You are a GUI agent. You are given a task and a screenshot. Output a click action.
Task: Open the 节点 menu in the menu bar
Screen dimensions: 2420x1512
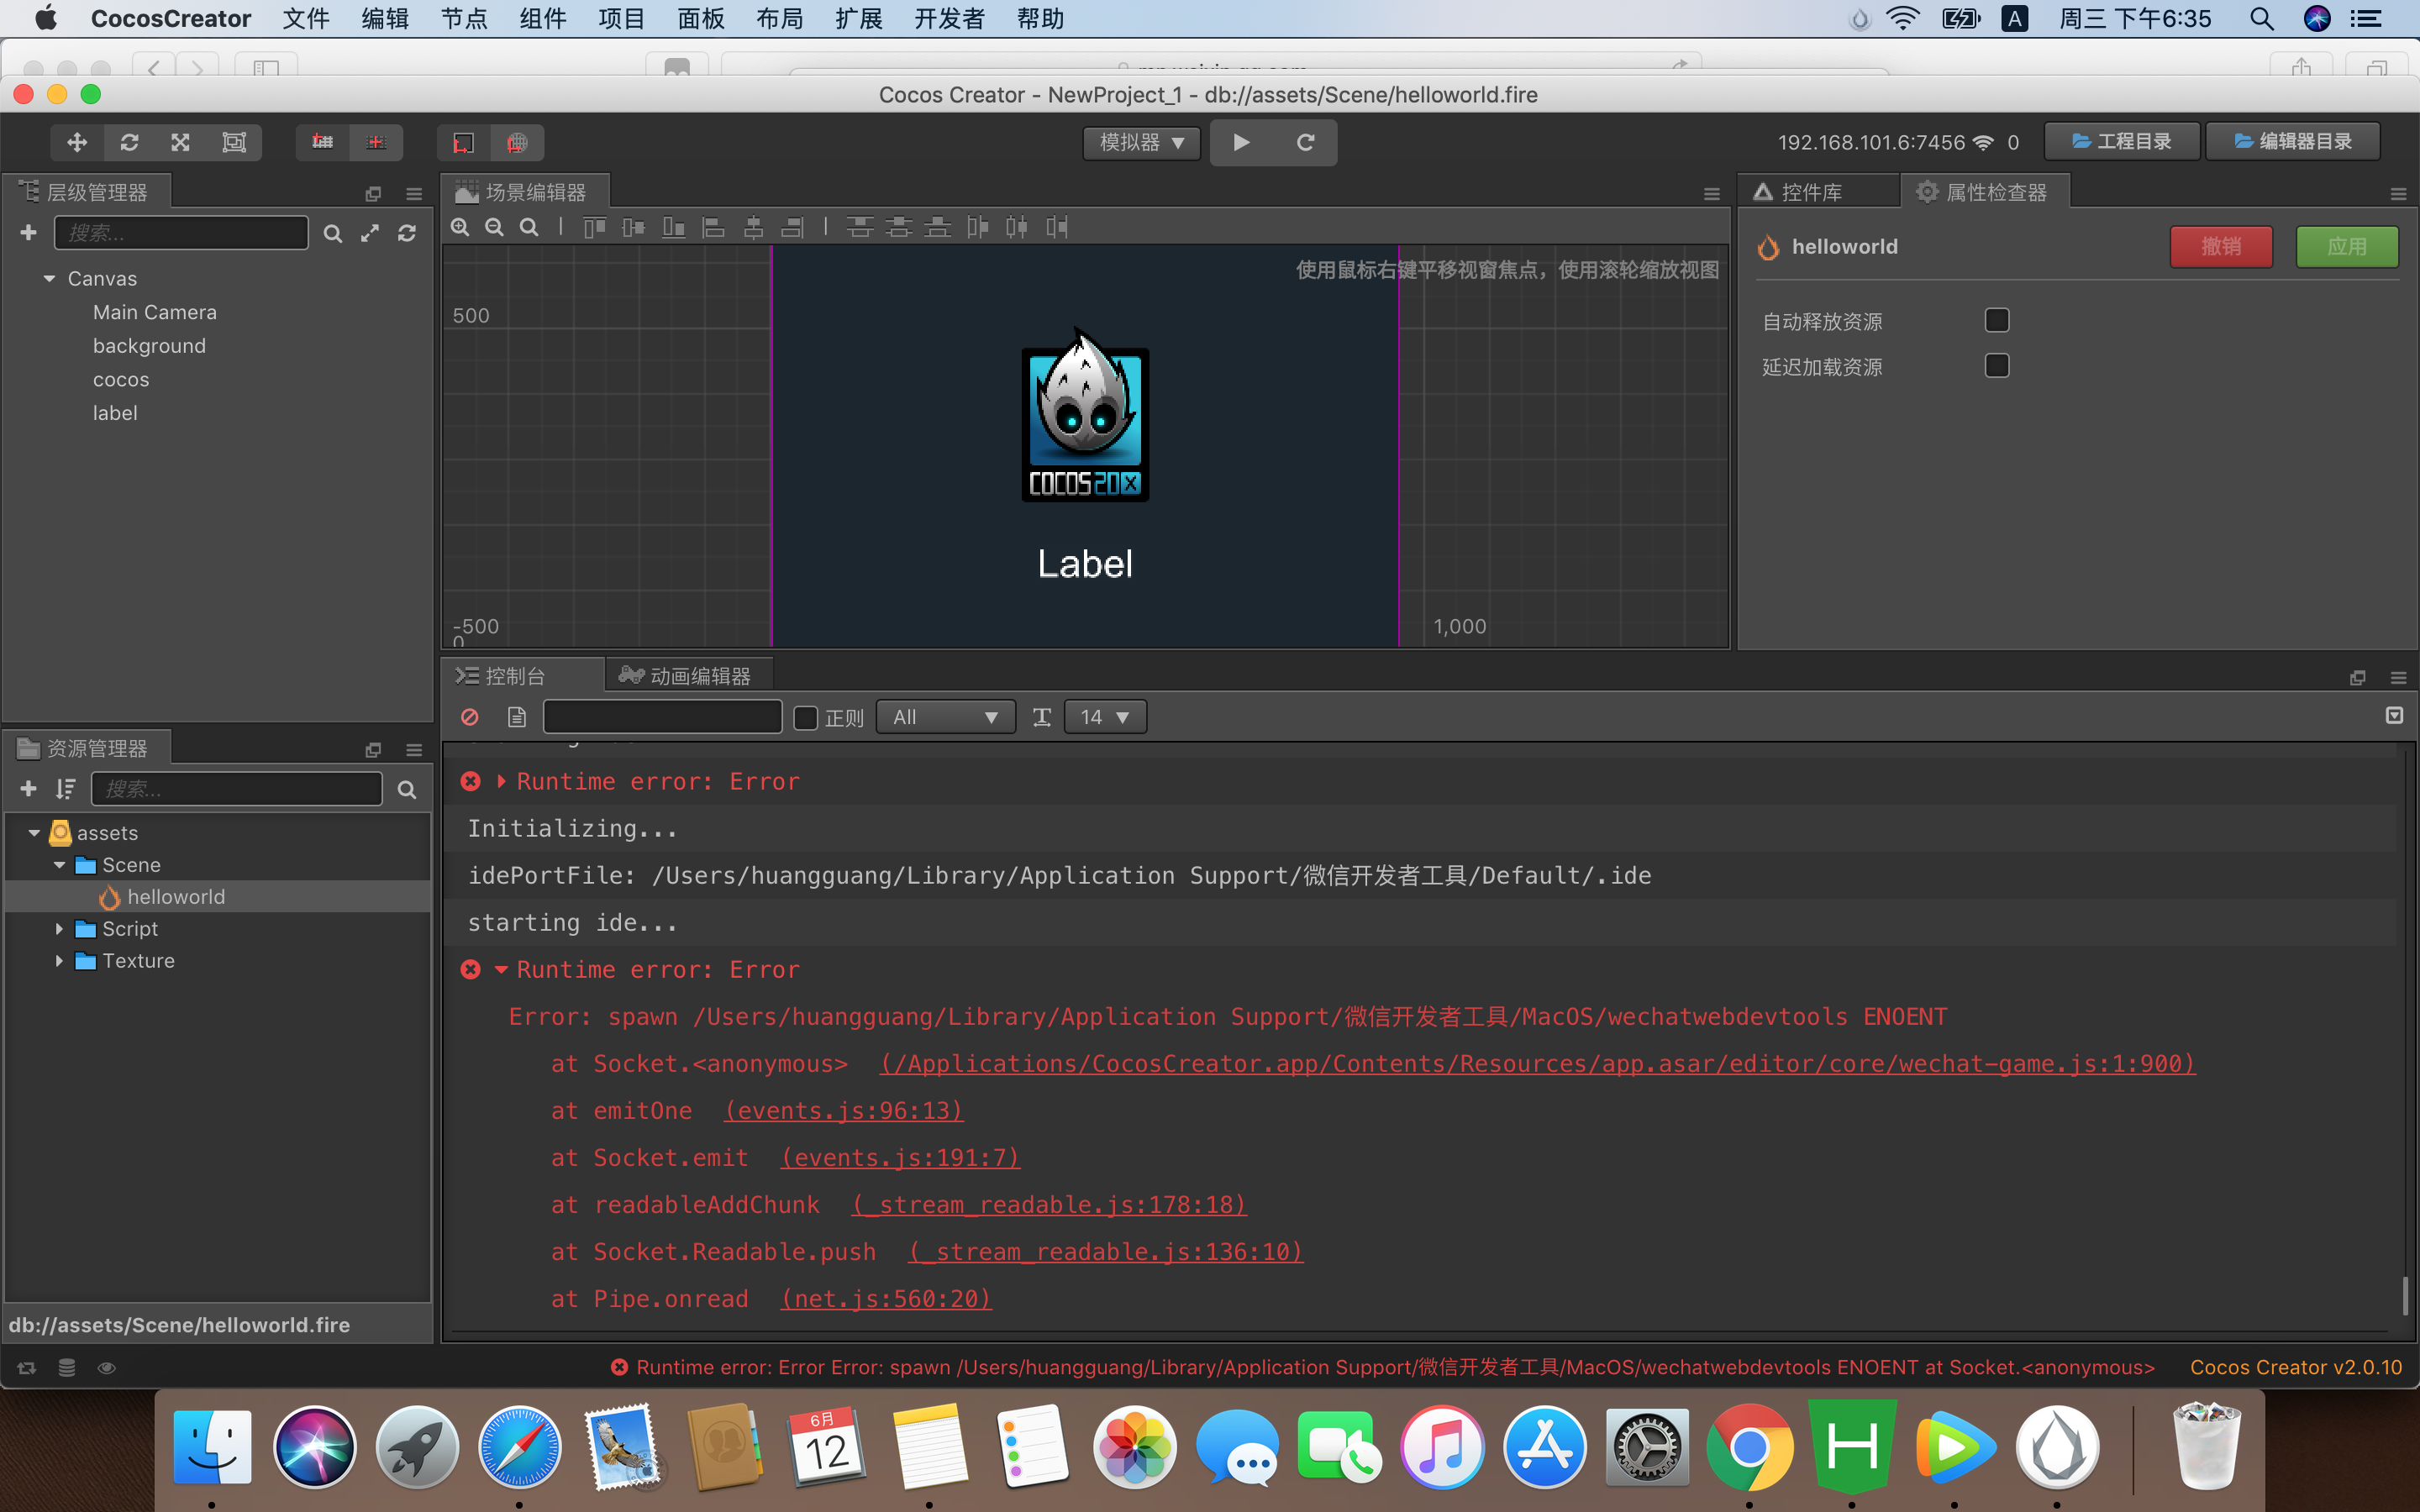(463, 19)
